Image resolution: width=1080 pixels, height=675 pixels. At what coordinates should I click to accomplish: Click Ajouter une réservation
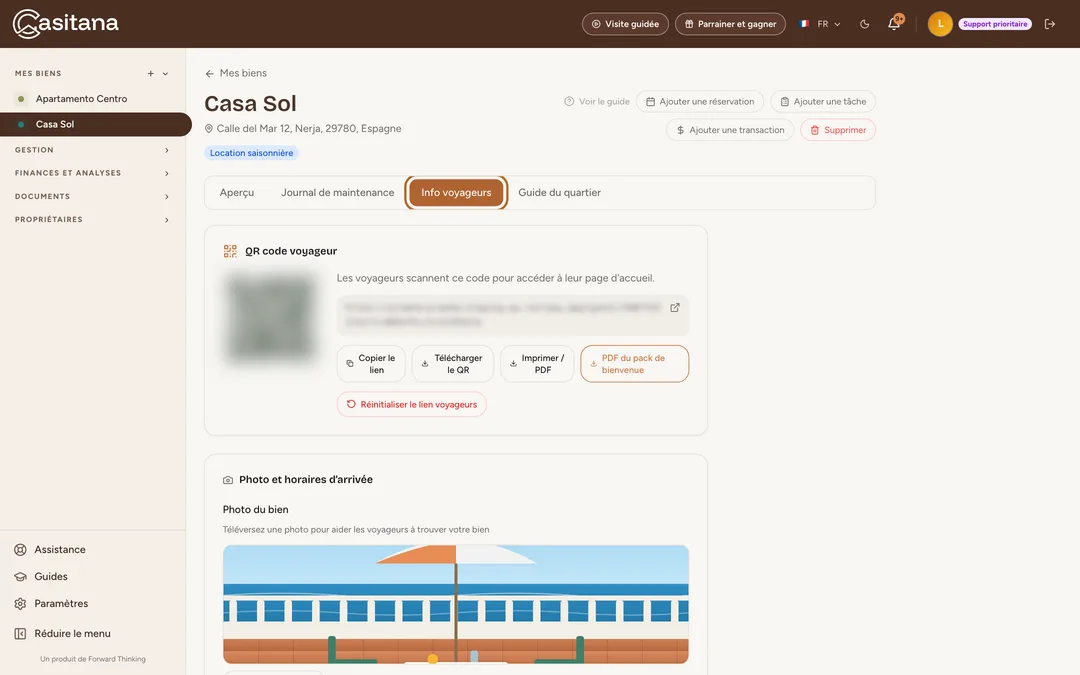(x=700, y=101)
